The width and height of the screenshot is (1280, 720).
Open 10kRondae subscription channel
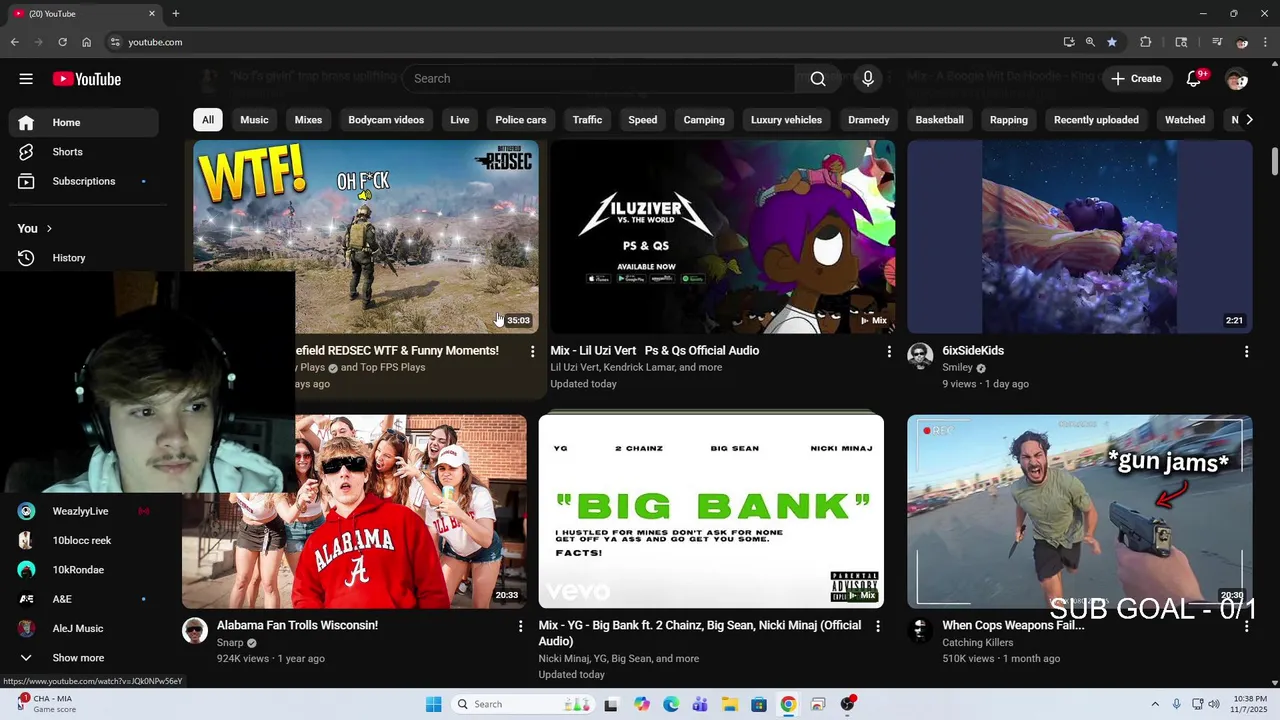coord(84,570)
